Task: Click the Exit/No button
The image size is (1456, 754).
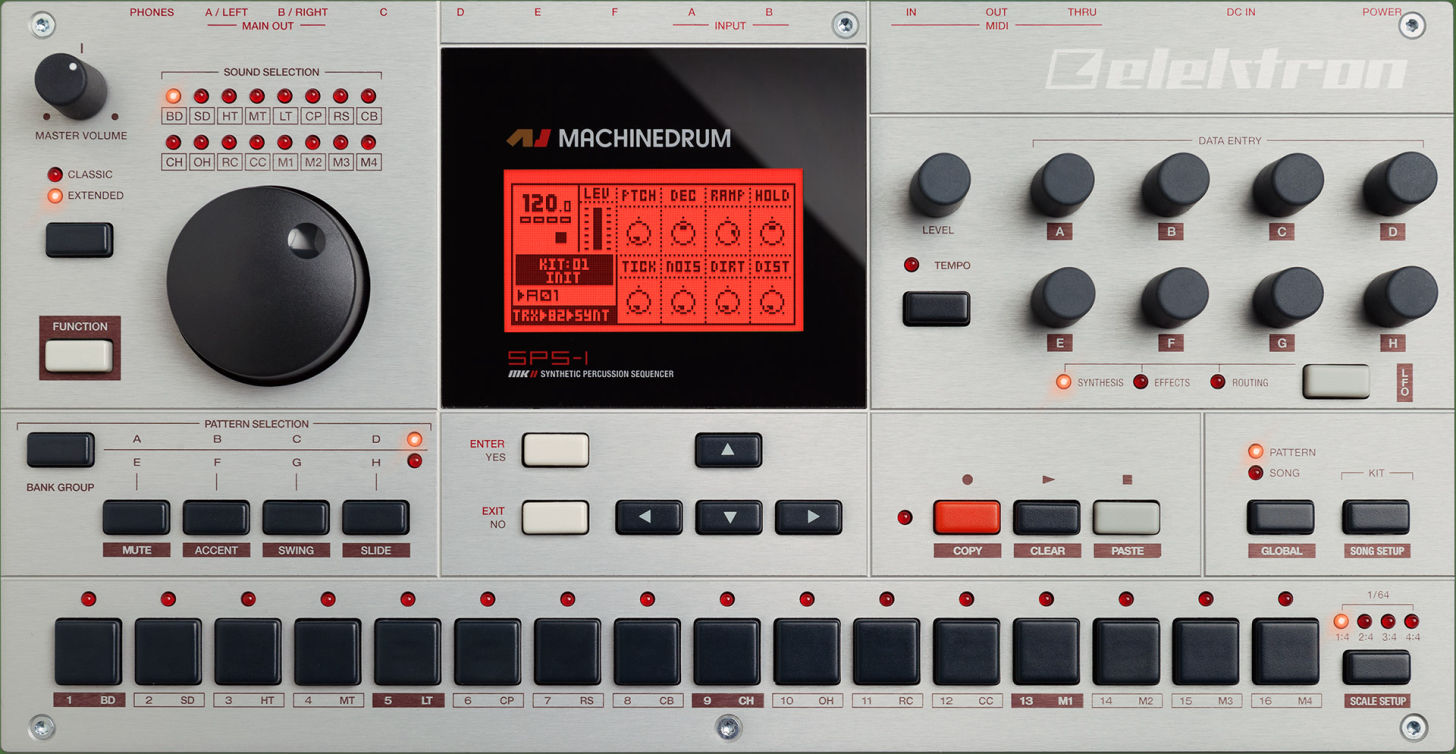Action: [x=555, y=517]
